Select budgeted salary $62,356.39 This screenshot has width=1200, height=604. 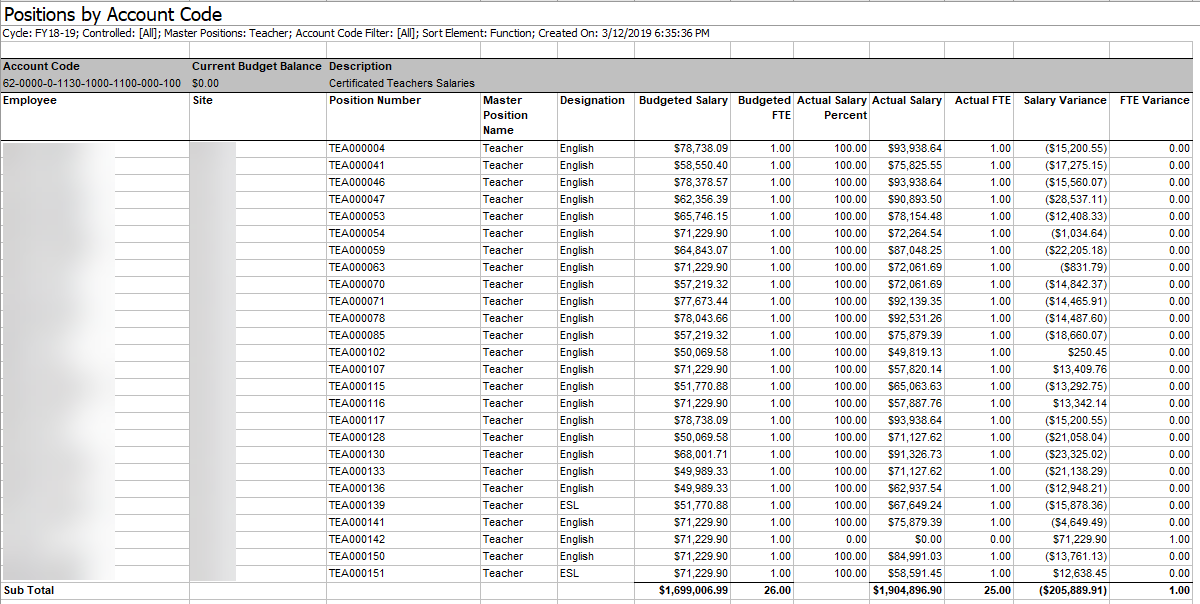pyautogui.click(x=701, y=200)
